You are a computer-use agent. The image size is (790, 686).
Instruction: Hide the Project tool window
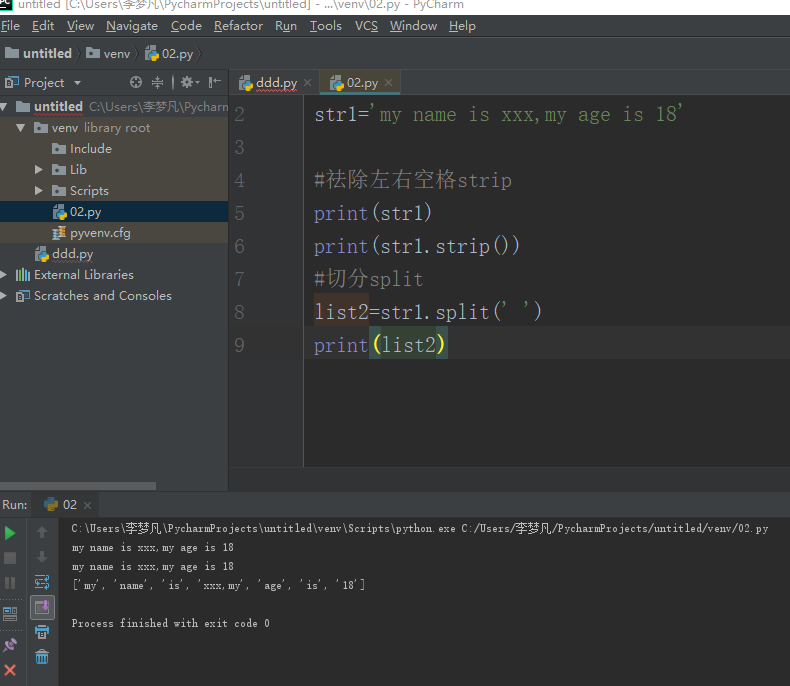(215, 82)
